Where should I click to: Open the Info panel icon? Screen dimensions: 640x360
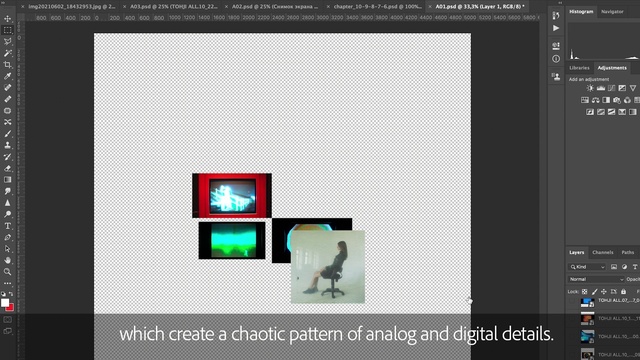[x=556, y=59]
